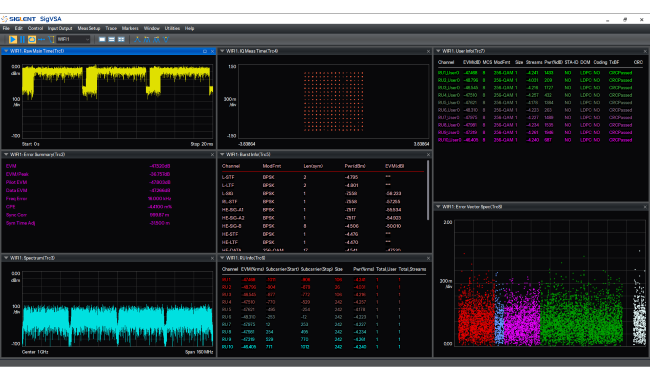Screen dimensions: 650x380
Task: Open the Meas Setup menu
Action: (89, 29)
